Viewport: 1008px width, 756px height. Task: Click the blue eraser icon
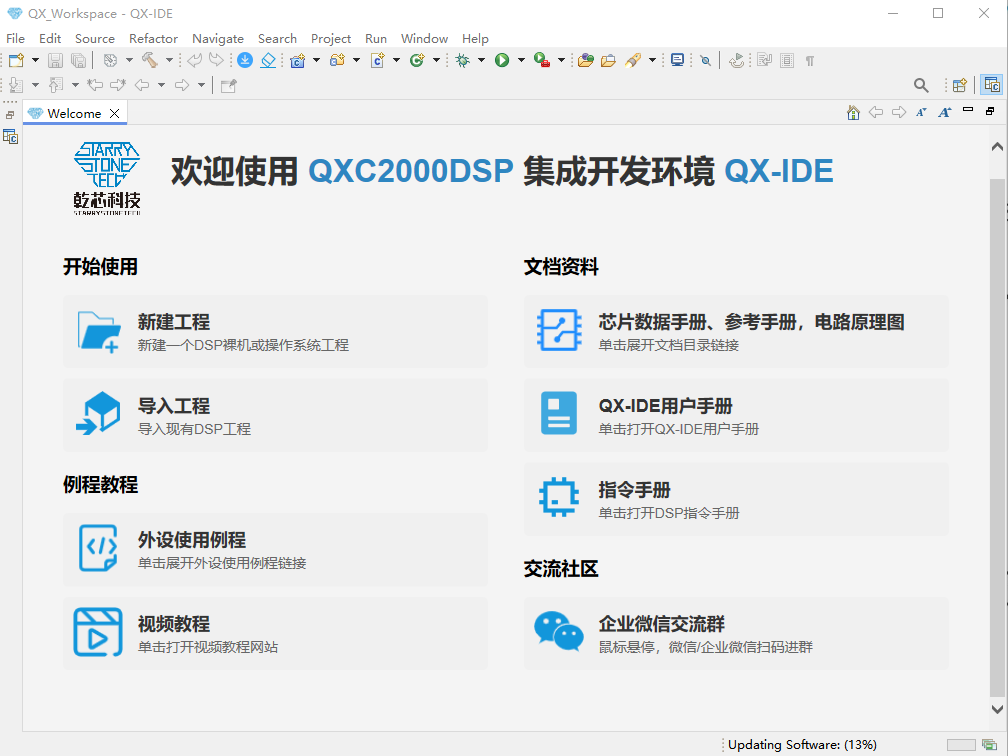click(268, 60)
